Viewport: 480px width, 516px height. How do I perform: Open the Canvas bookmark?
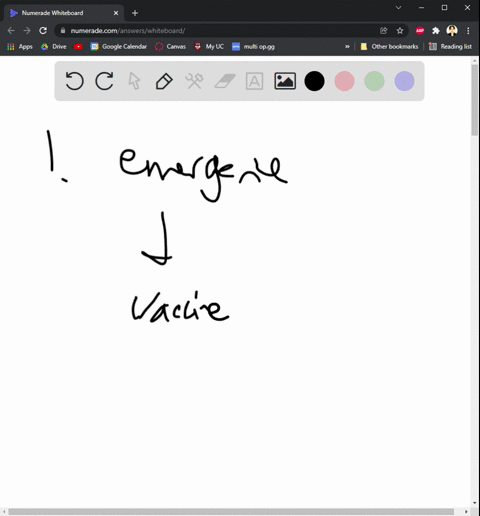coord(170,47)
